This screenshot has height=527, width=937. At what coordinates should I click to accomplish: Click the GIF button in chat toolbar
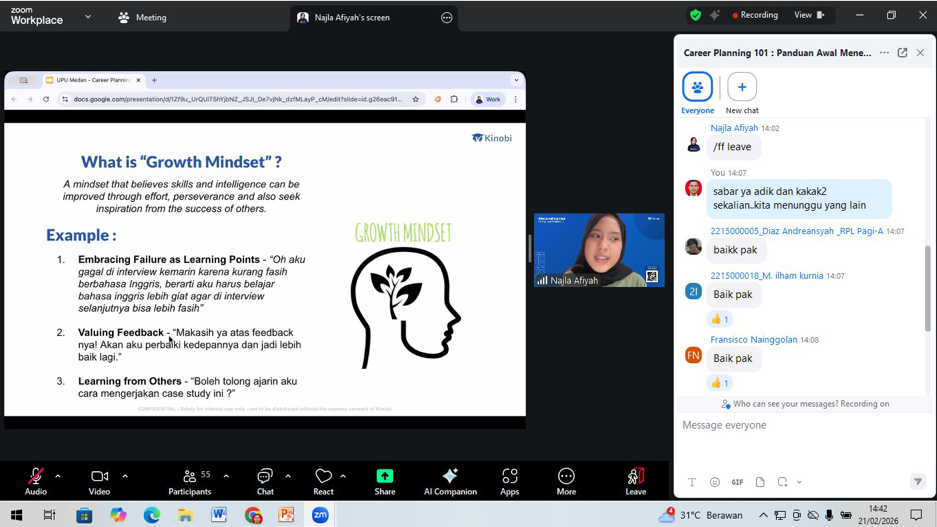click(737, 482)
